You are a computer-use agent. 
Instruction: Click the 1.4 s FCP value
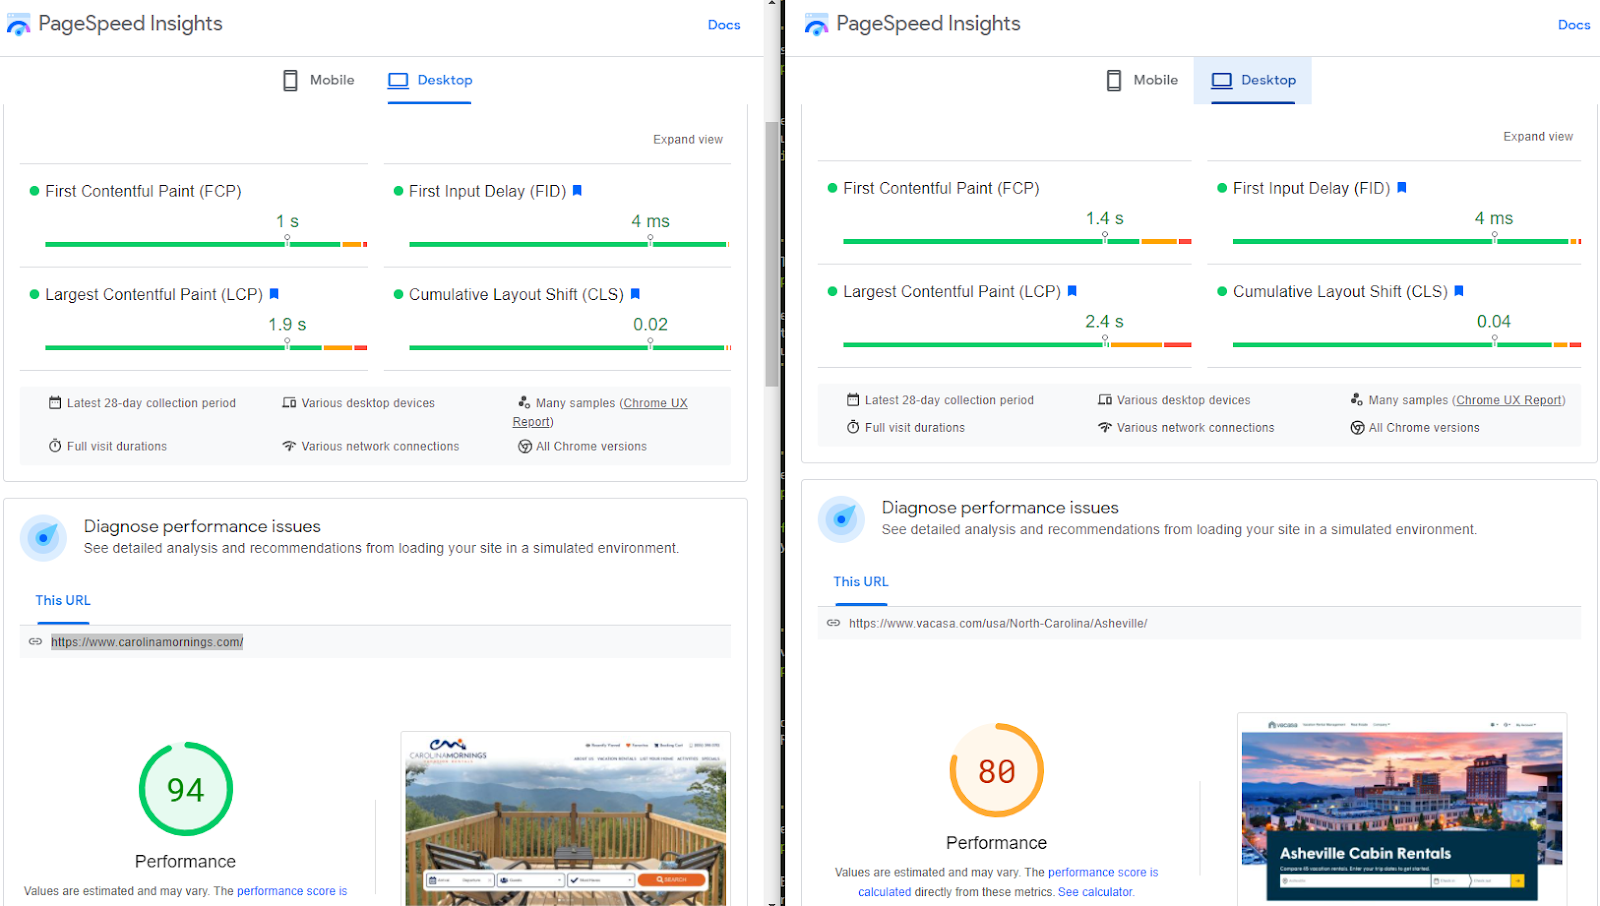[1105, 218]
